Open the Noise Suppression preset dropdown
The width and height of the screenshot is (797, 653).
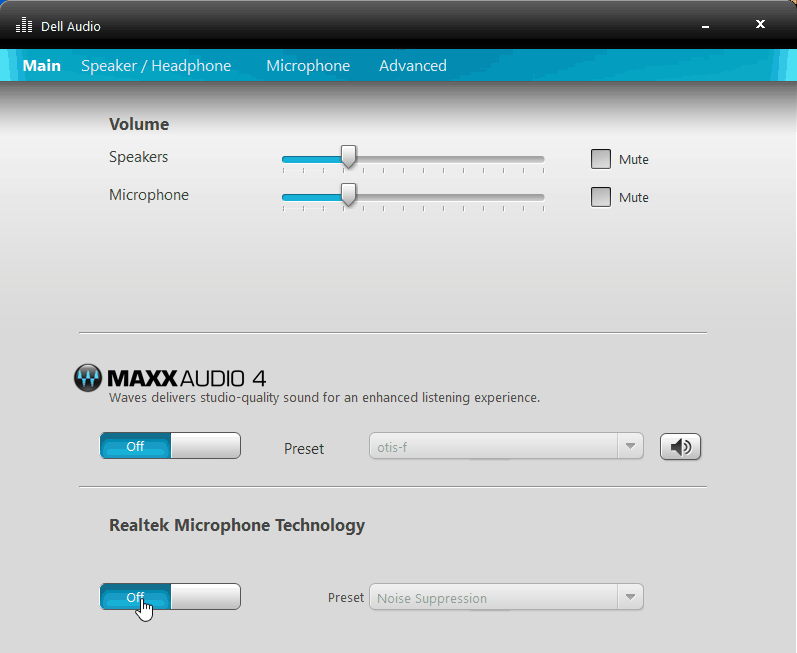pos(506,597)
